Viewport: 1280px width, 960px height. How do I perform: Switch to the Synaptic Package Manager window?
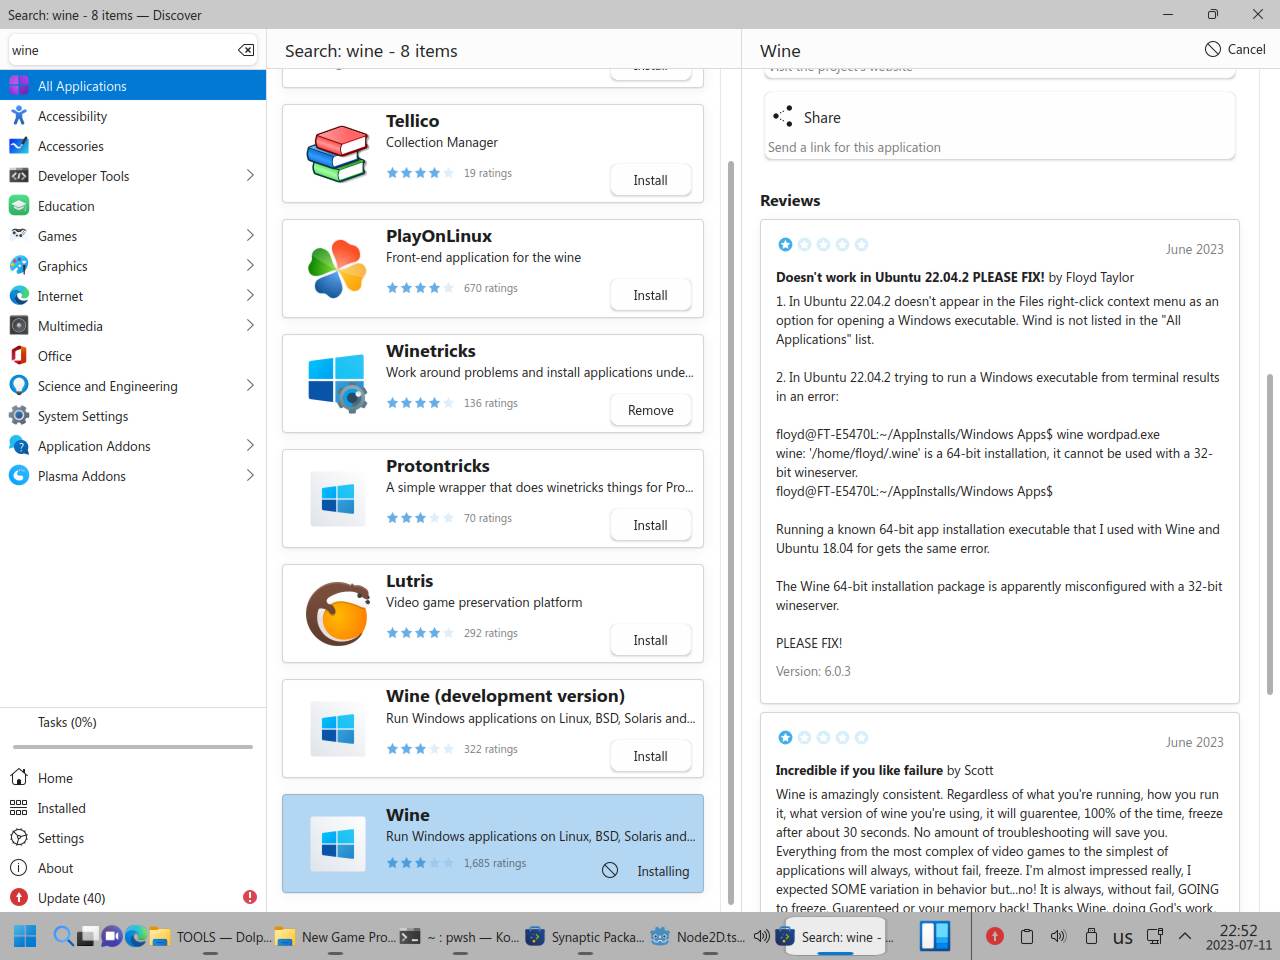click(586, 937)
